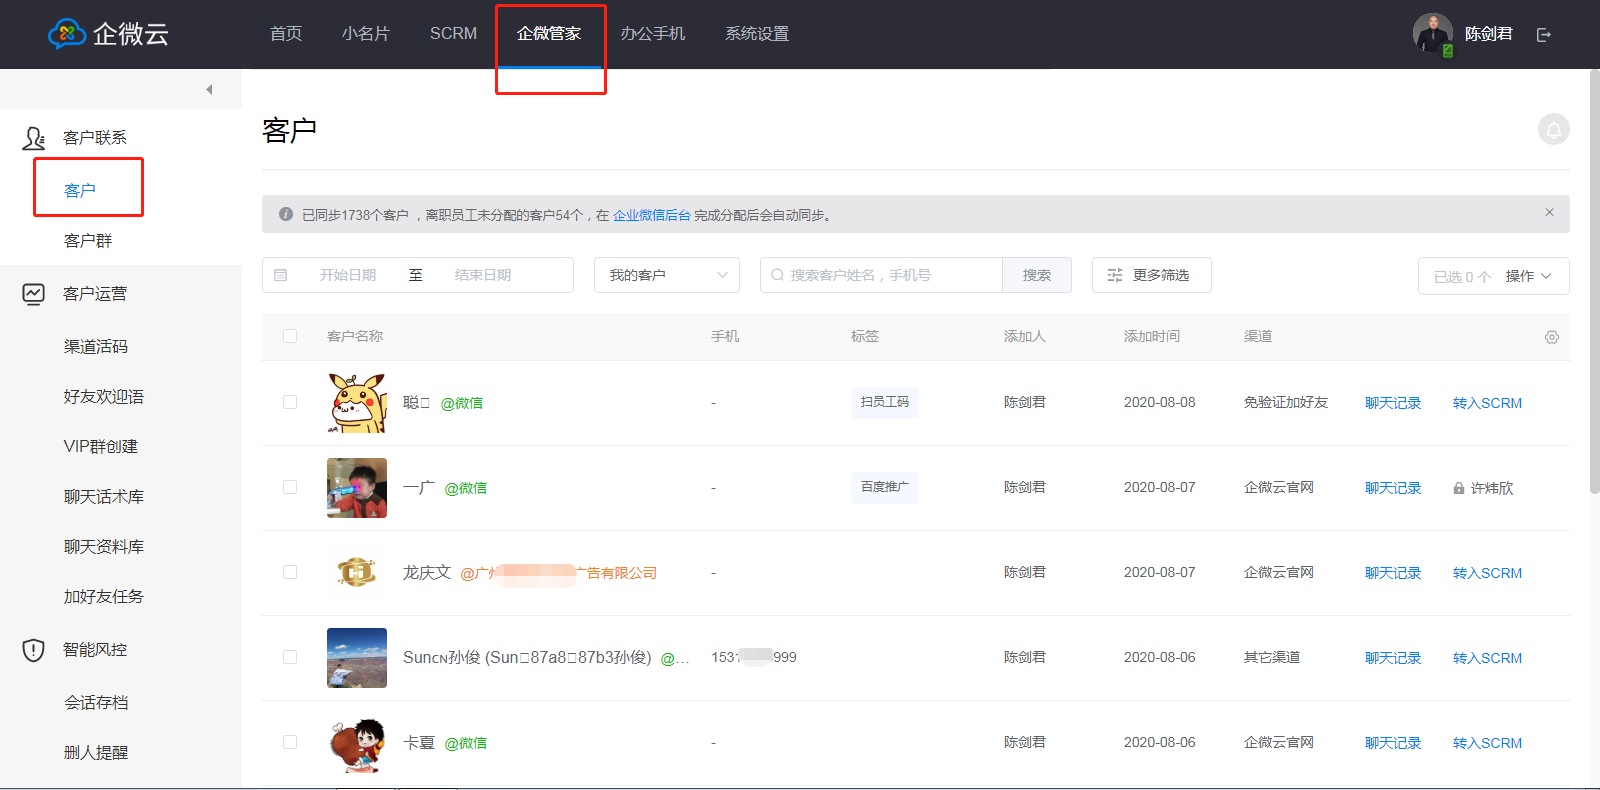Select the checkbox for customer 卡夏
1600x790 pixels.
coord(290,743)
